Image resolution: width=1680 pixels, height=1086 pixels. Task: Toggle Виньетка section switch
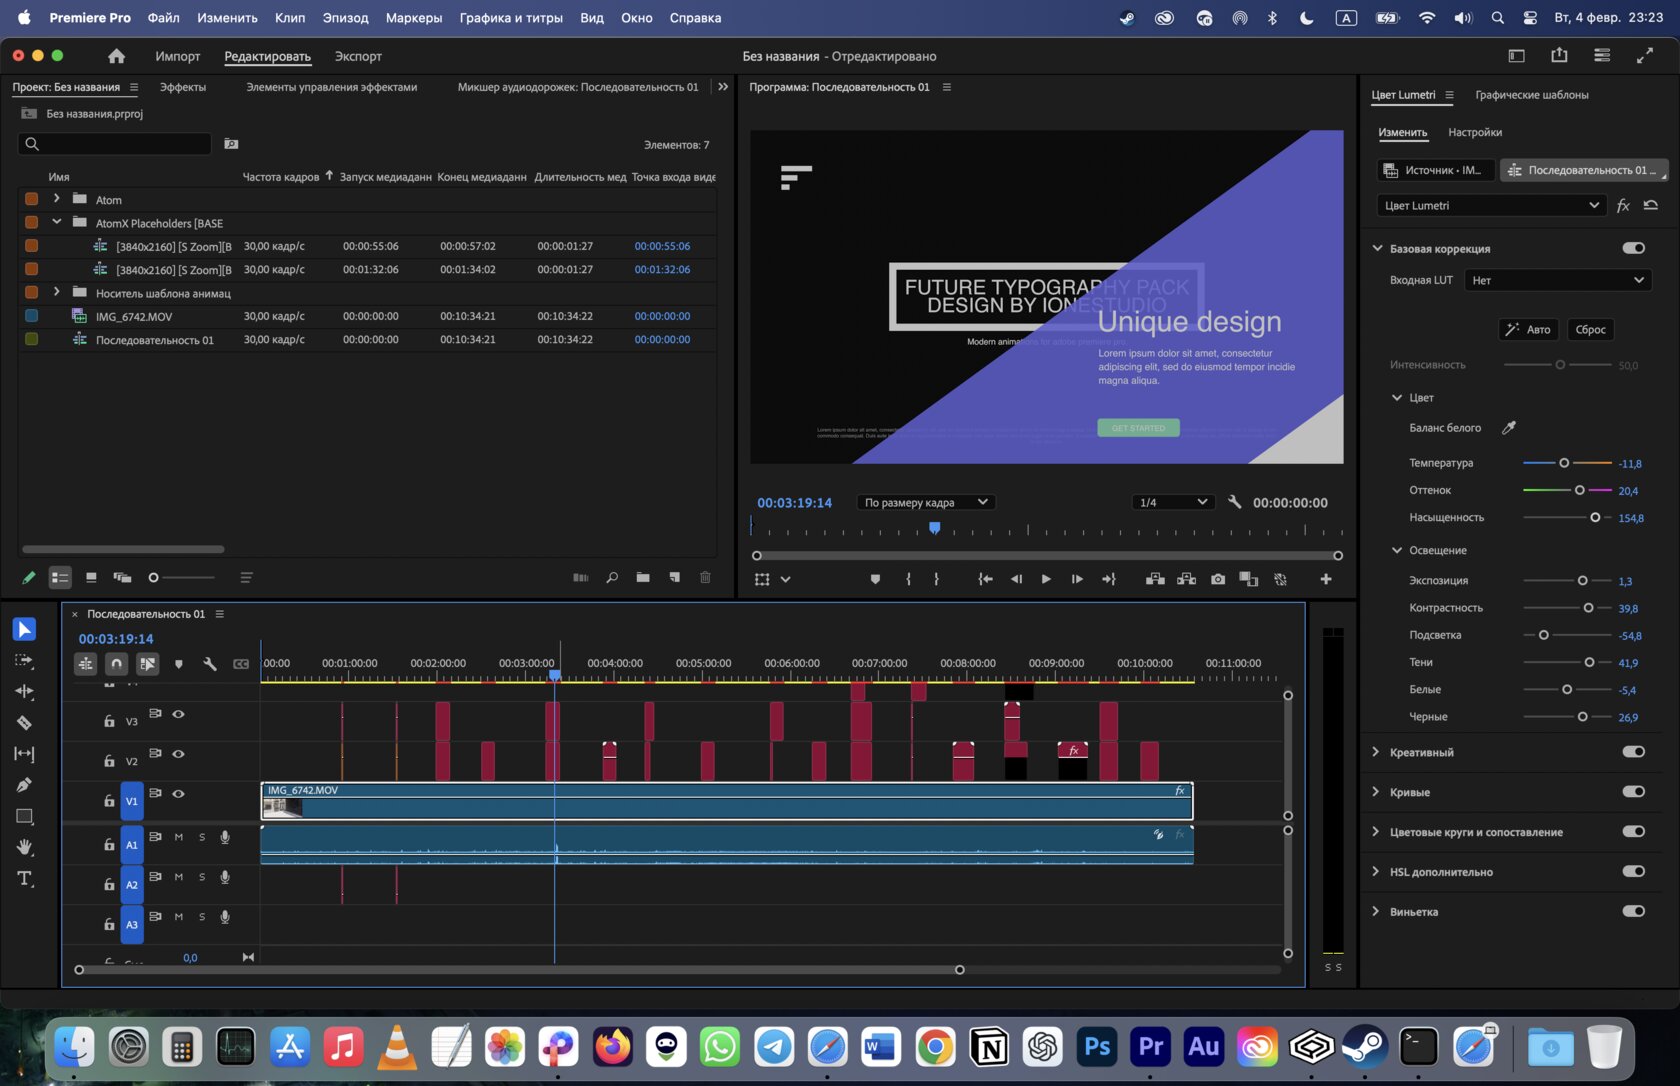click(x=1634, y=911)
